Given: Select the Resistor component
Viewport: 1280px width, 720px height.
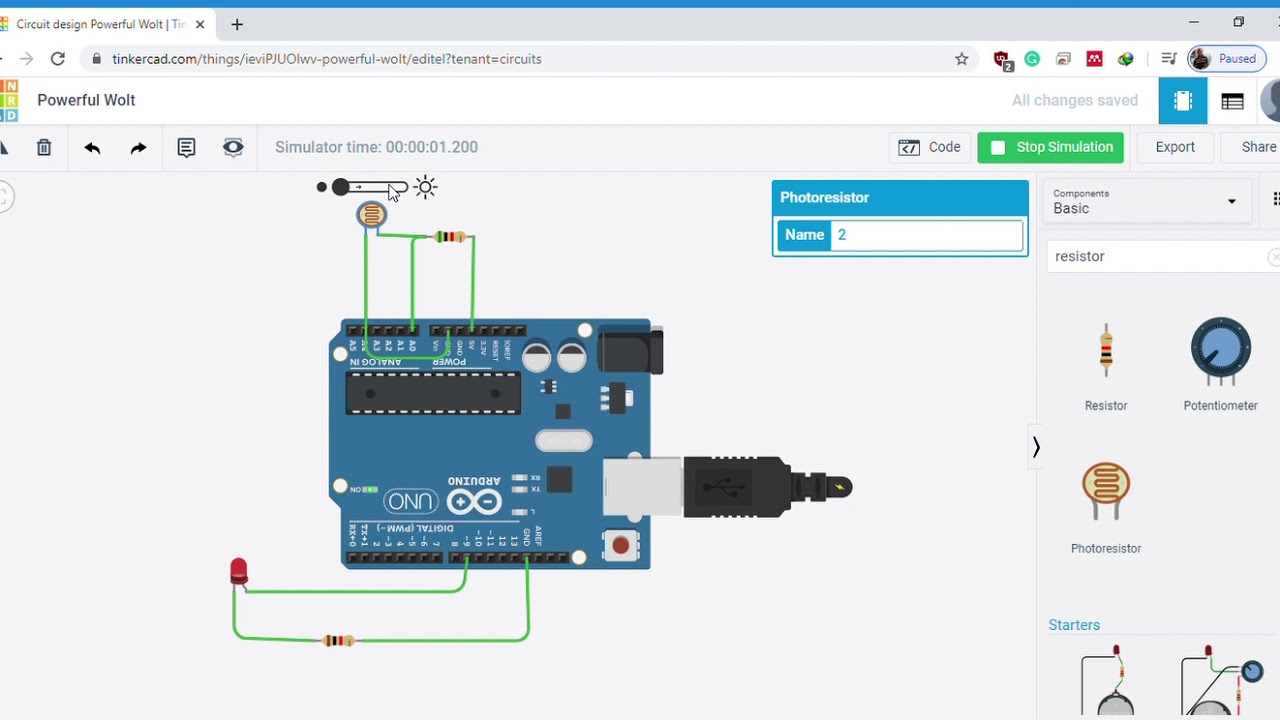Looking at the screenshot, I should [1106, 365].
